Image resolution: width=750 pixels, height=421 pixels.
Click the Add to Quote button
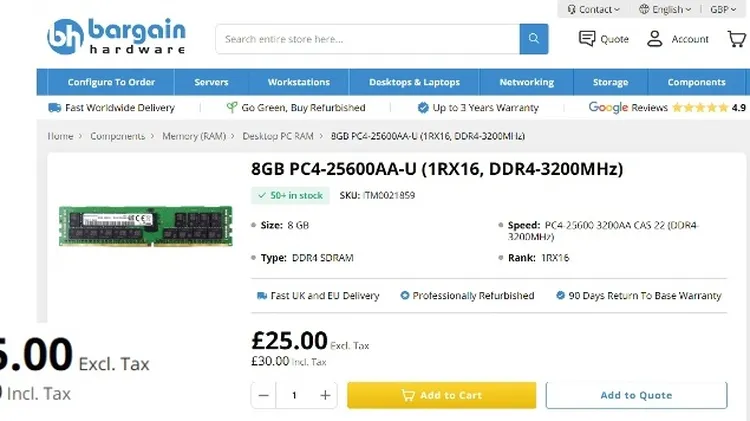pyautogui.click(x=636, y=395)
